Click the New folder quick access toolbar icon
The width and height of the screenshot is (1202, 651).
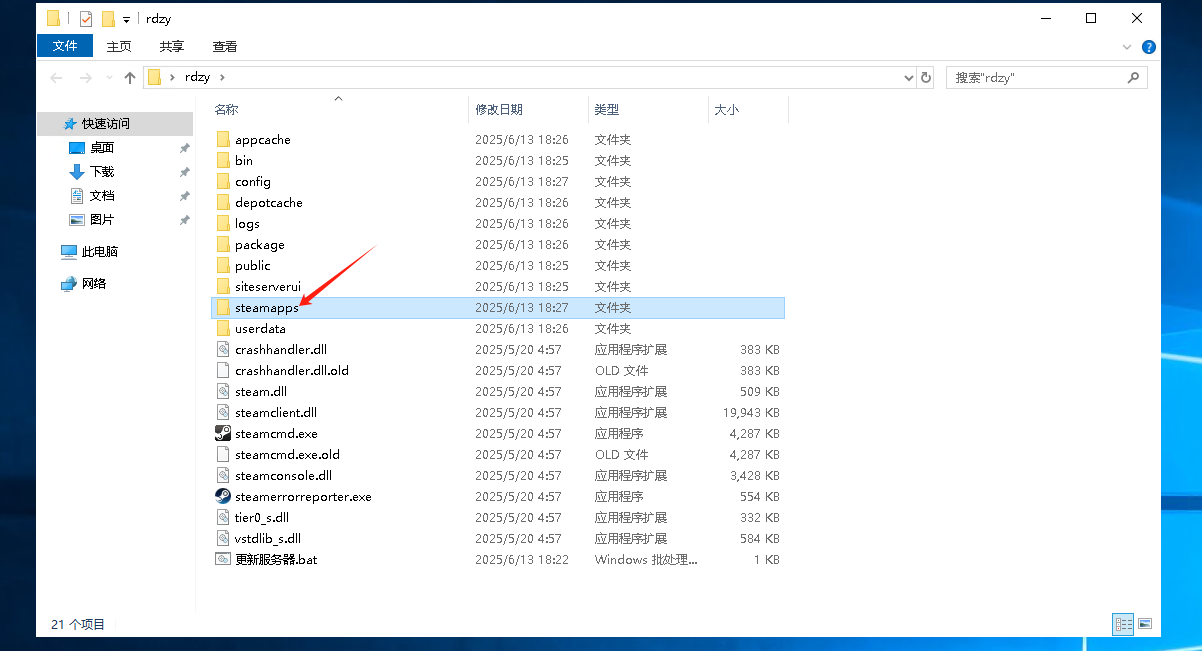pyautogui.click(x=108, y=18)
